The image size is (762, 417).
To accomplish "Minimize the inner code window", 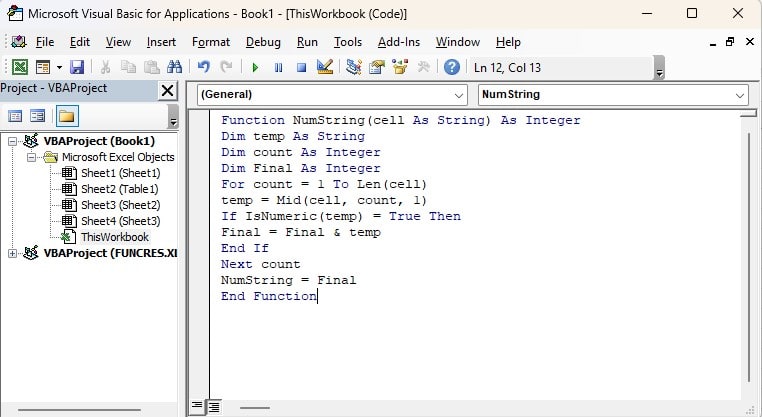I will pyautogui.click(x=712, y=43).
